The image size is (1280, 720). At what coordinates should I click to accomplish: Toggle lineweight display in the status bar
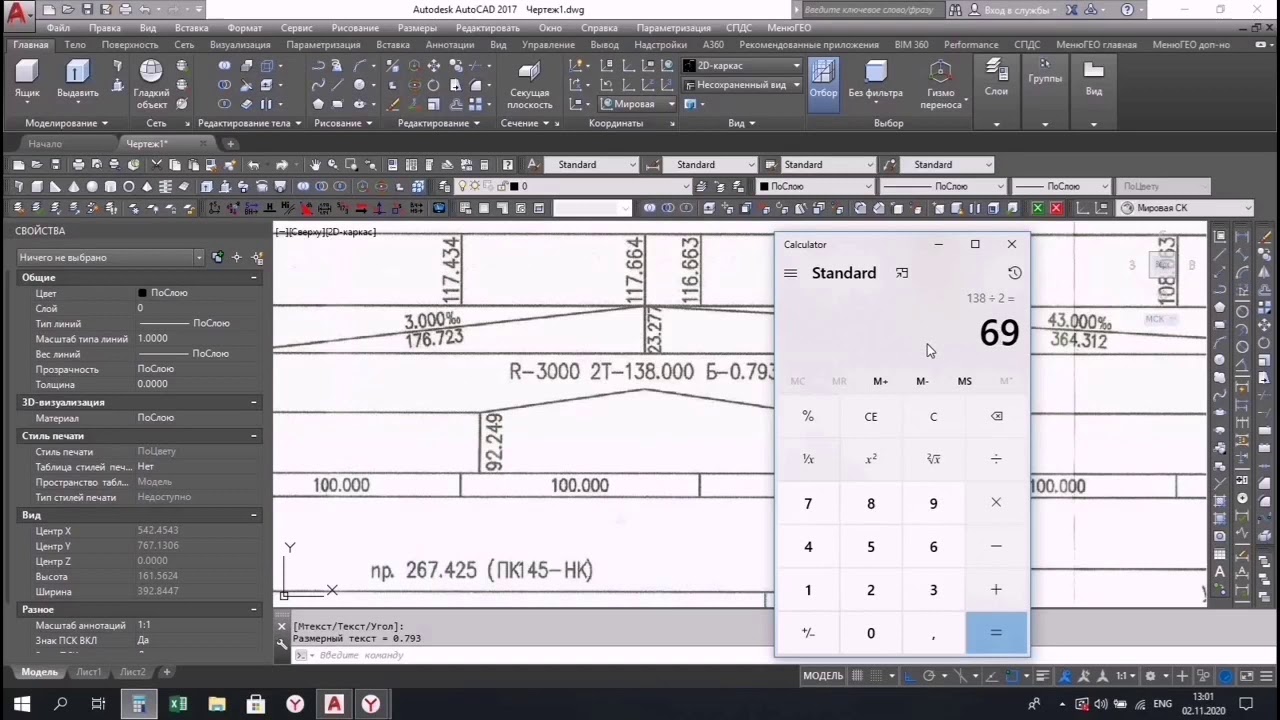point(1043,676)
